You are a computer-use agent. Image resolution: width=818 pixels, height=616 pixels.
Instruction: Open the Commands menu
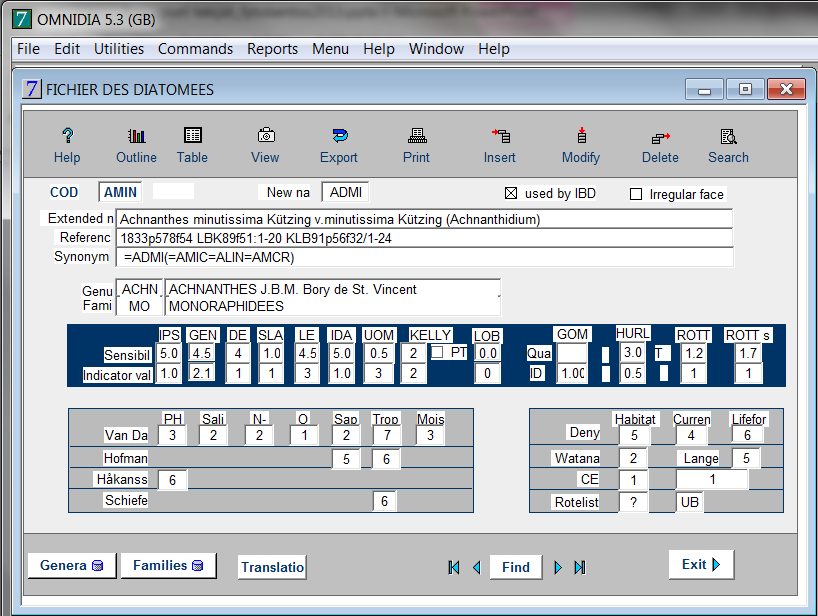tap(196, 49)
